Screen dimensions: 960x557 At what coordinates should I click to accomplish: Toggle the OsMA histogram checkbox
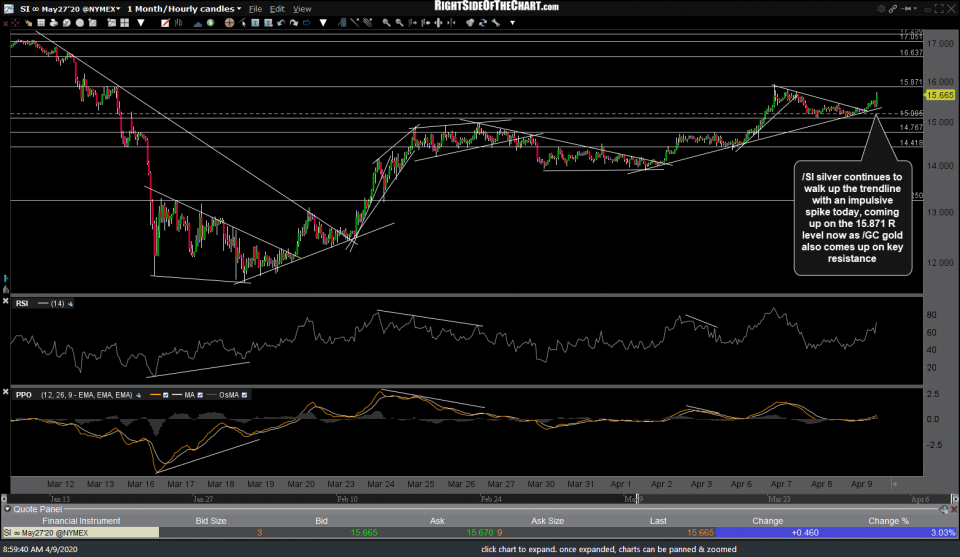click(x=244, y=395)
